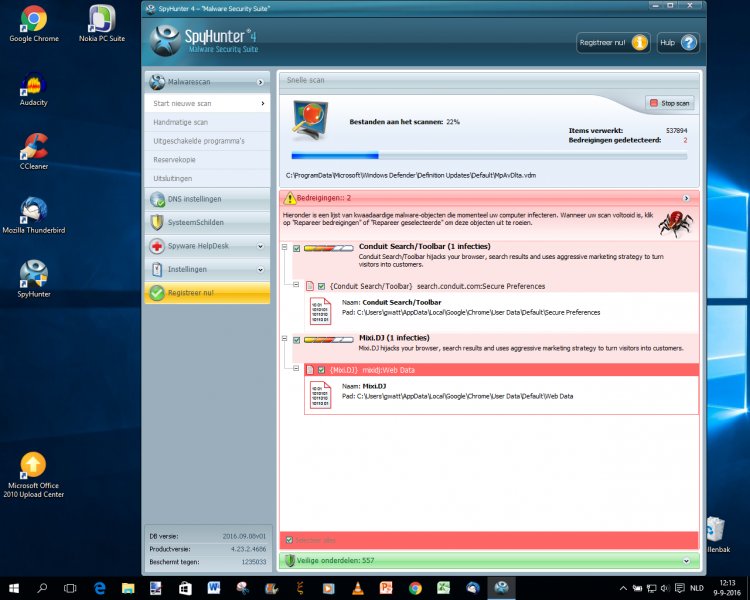Click the Registreer nu info icon
750x600 pixels.
coord(639,43)
